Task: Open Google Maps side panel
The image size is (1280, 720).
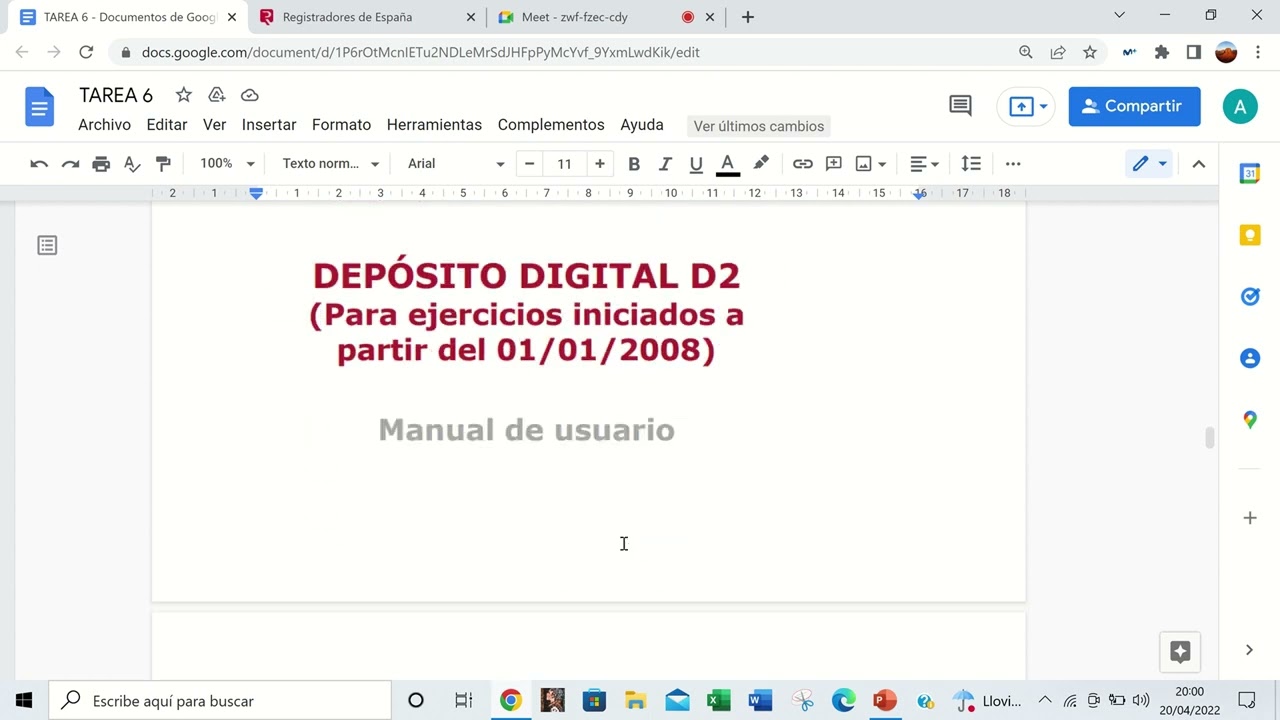Action: click(x=1250, y=420)
